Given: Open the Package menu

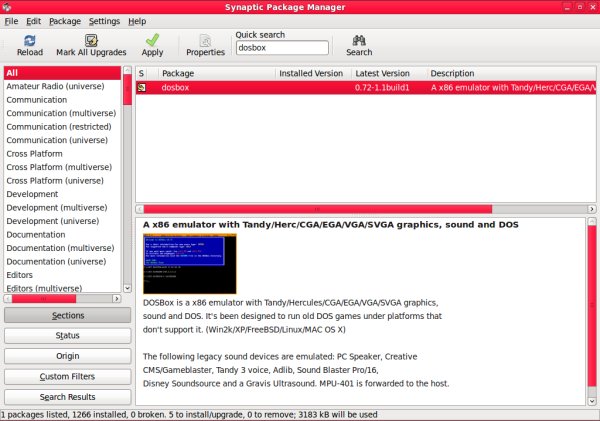Looking at the screenshot, I should [65, 21].
